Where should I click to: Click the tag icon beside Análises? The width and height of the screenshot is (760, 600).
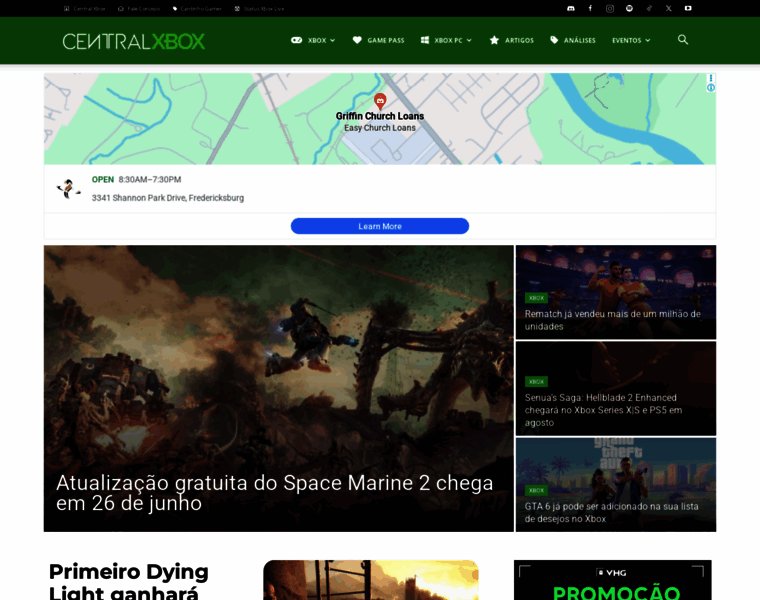[554, 40]
